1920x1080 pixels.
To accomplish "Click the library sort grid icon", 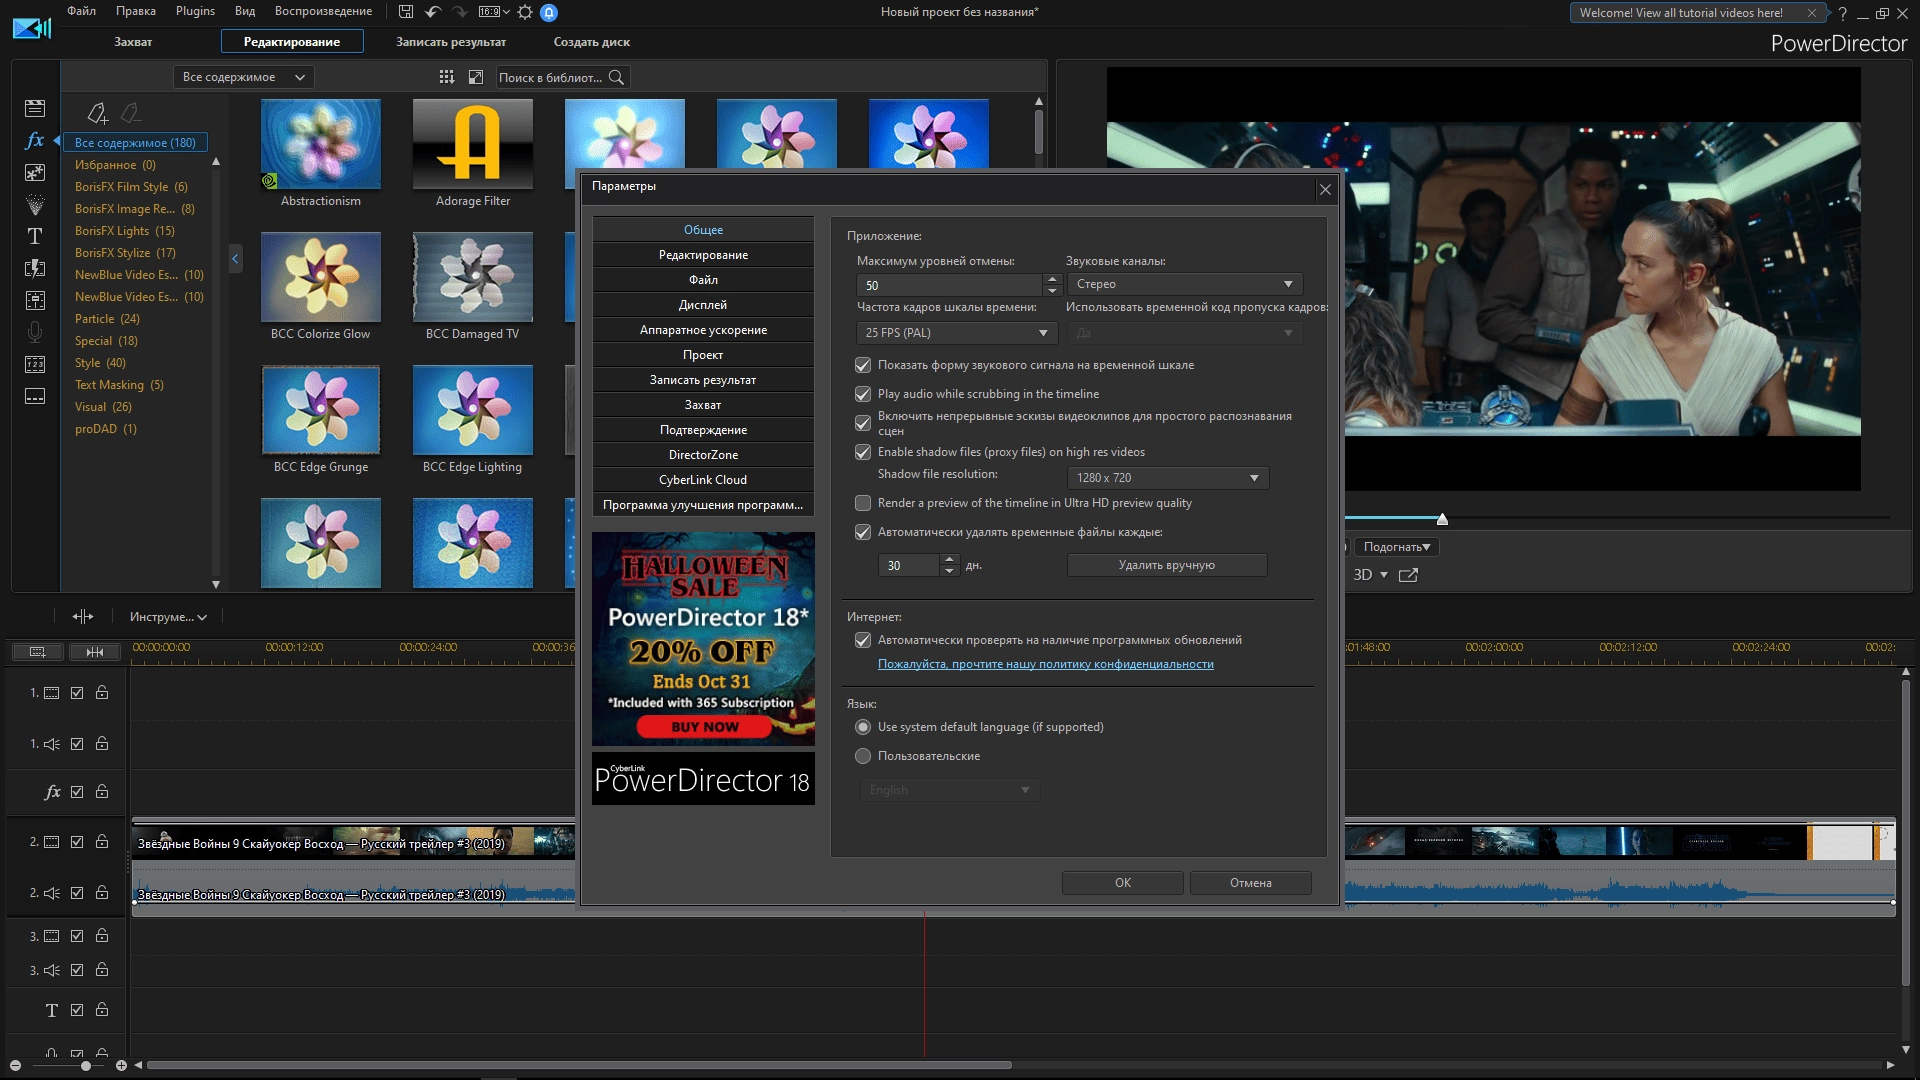I will pyautogui.click(x=447, y=77).
